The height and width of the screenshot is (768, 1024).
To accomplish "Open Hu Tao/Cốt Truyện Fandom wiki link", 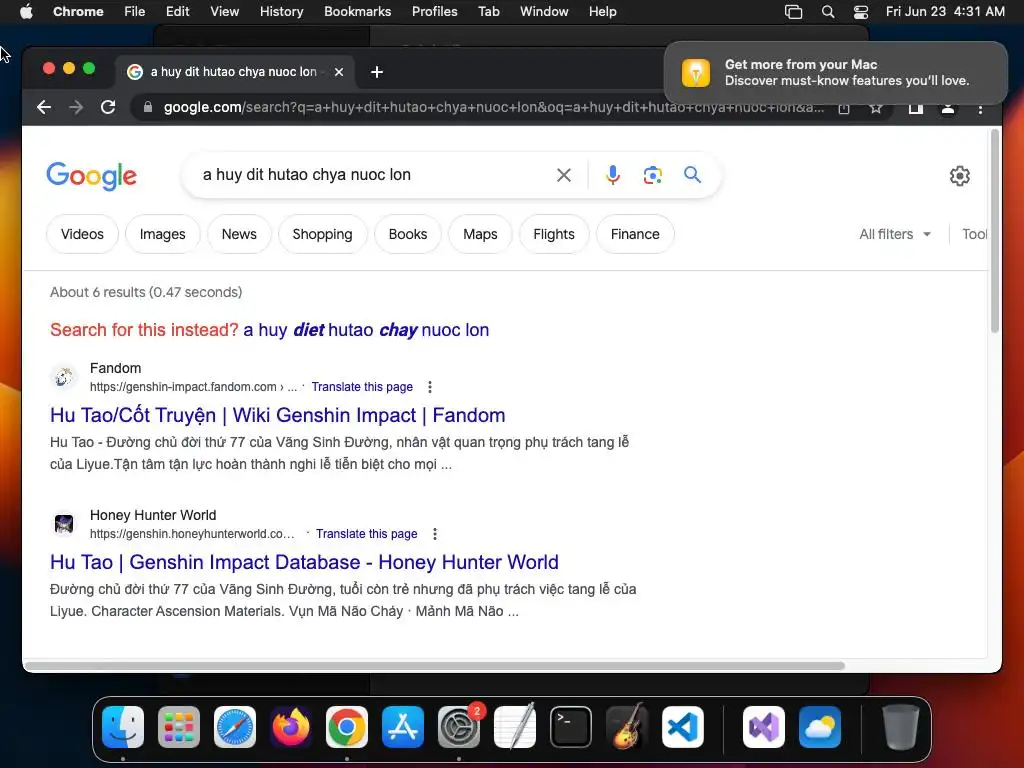I will [x=278, y=415].
